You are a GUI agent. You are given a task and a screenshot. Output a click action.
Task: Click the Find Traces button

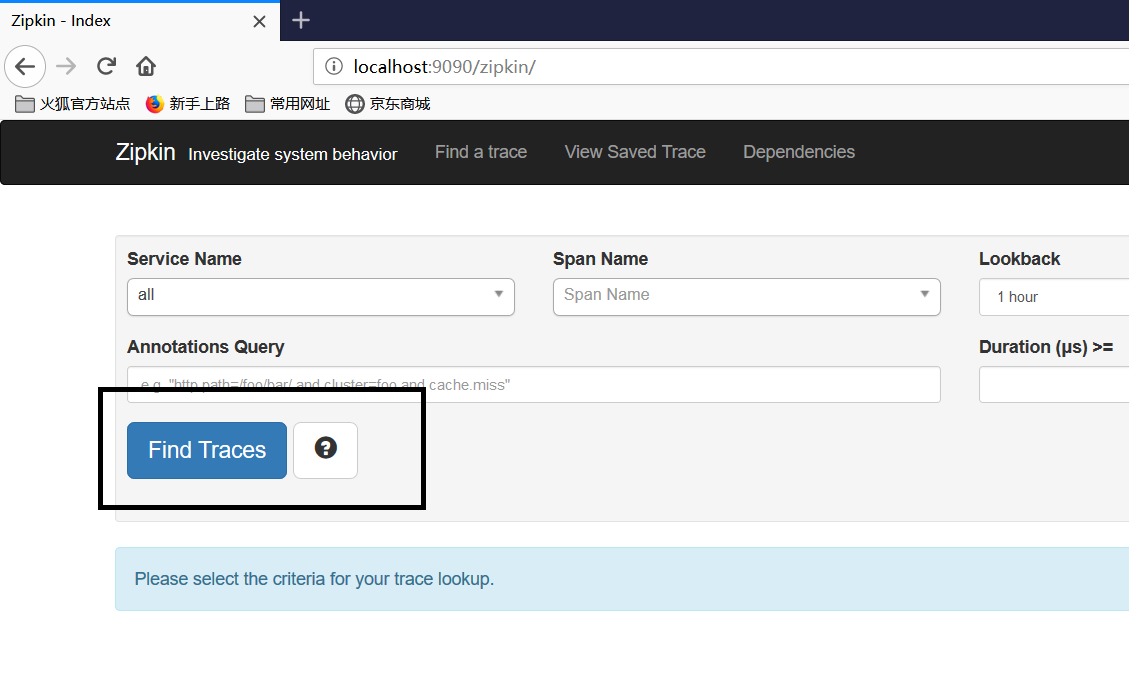click(x=207, y=450)
